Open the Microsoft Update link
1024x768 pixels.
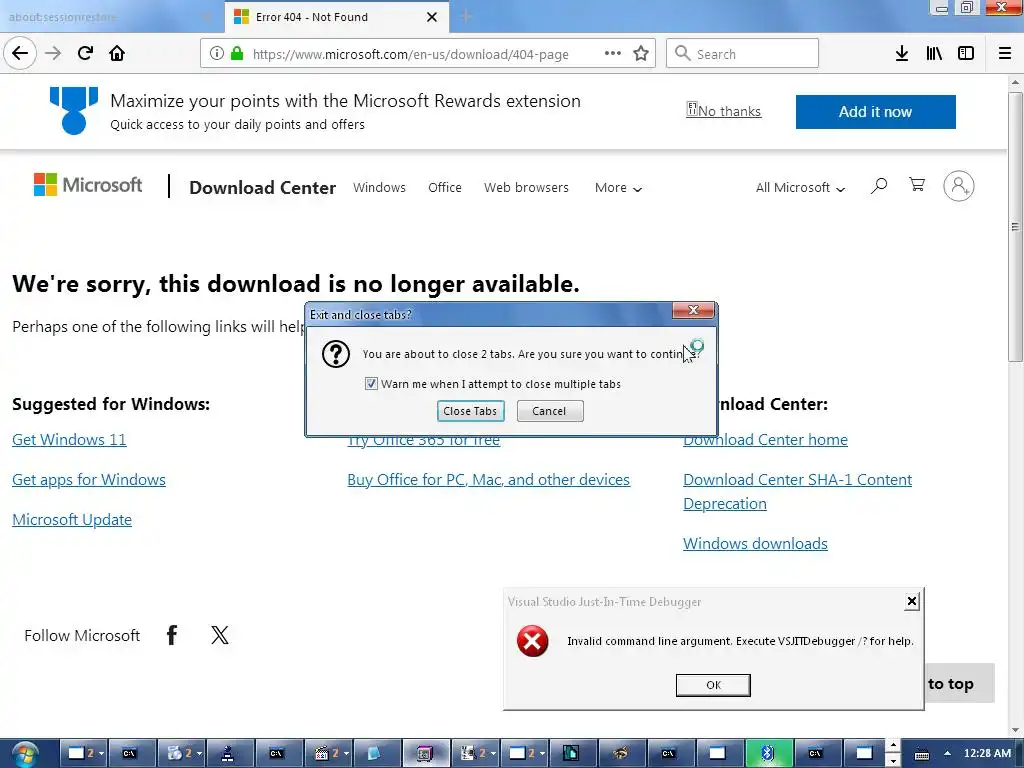tap(72, 519)
